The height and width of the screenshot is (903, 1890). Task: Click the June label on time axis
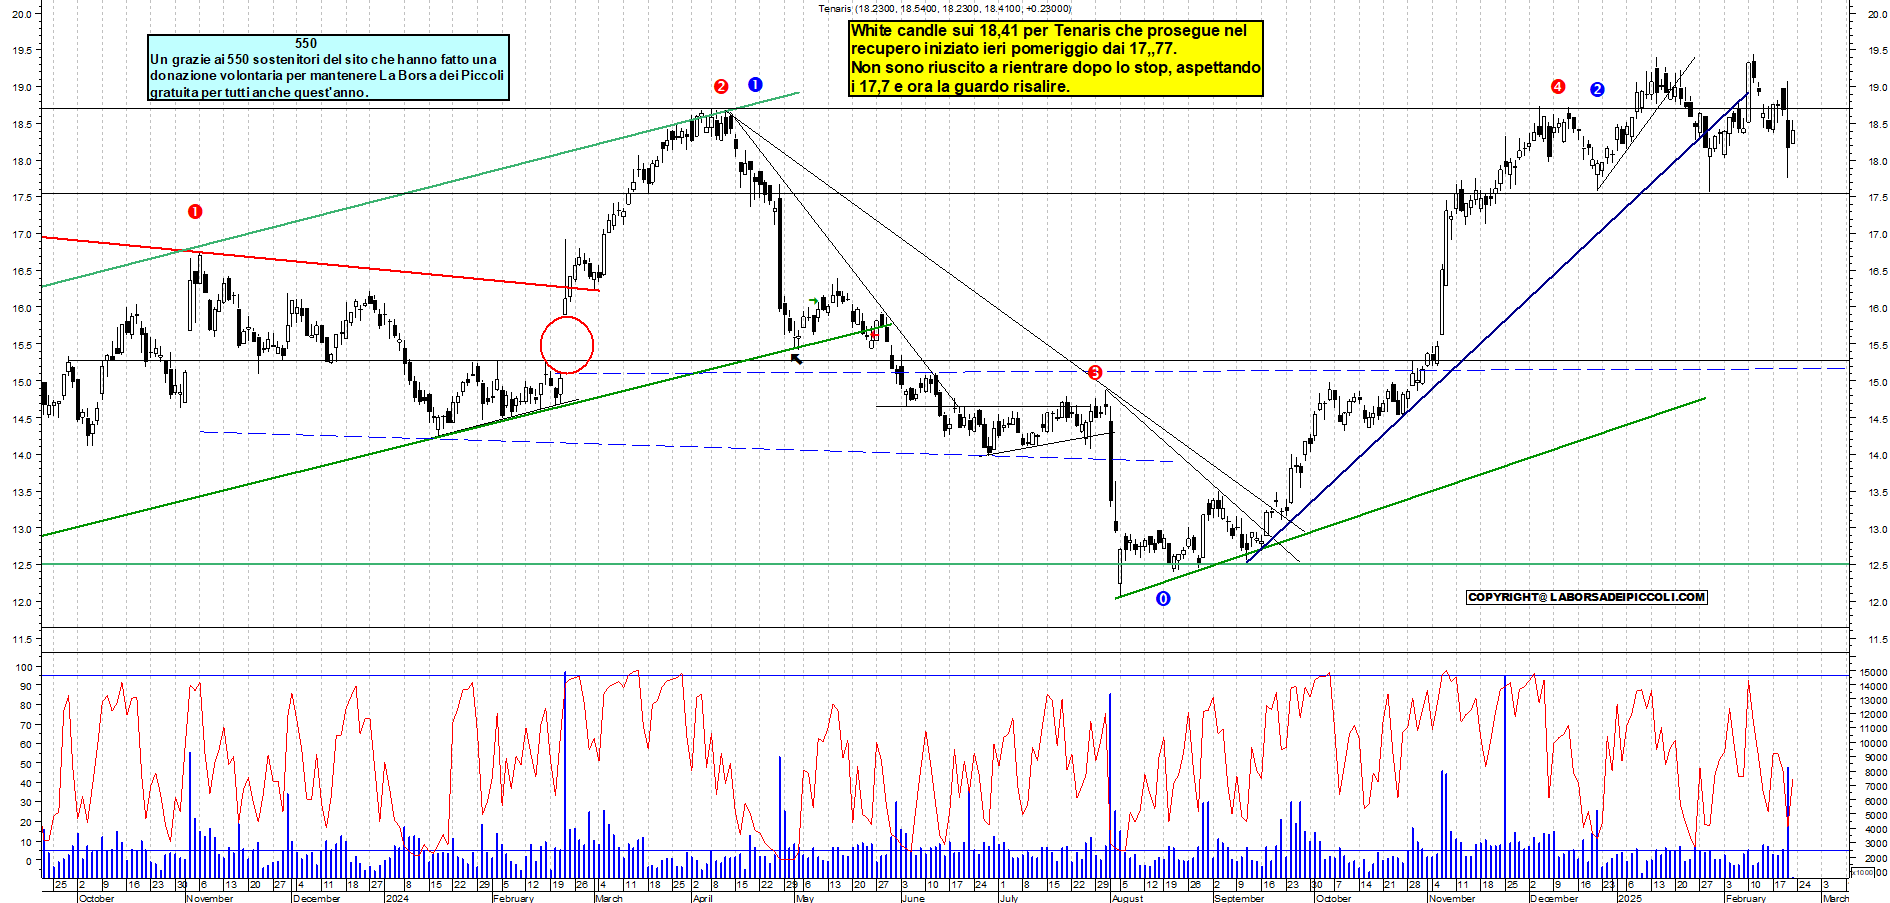coord(913,898)
